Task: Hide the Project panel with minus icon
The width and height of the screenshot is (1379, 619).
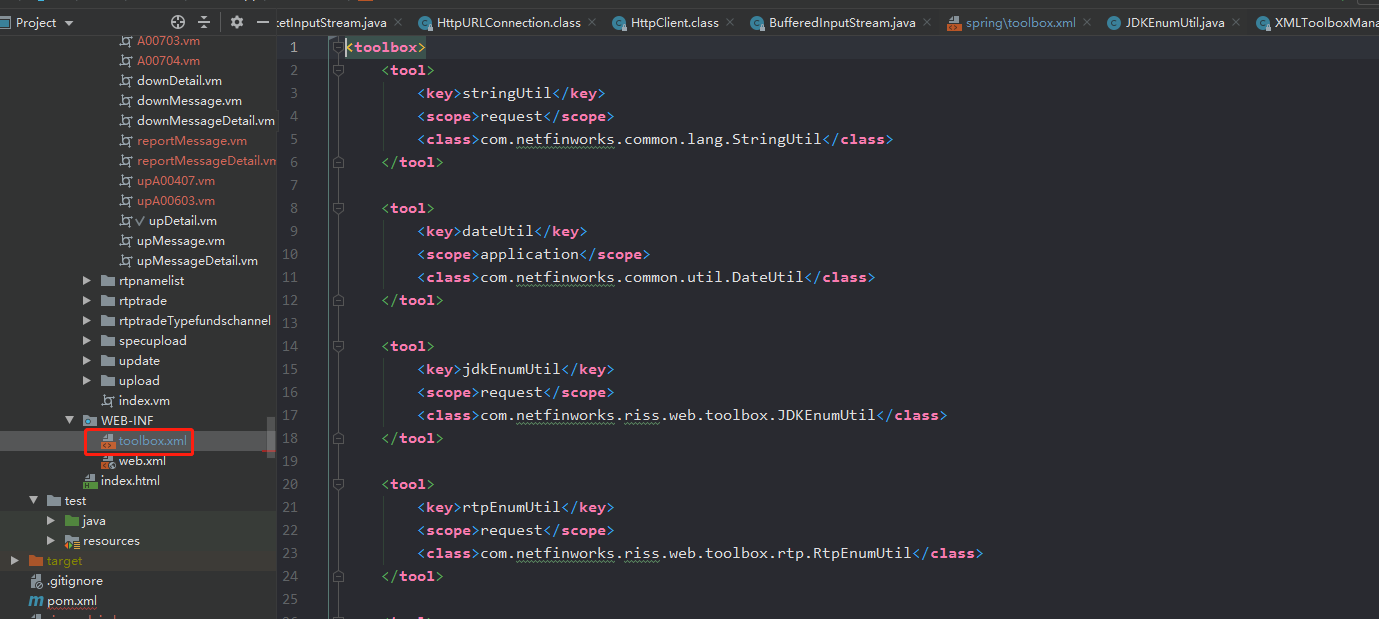Action: pos(262,22)
